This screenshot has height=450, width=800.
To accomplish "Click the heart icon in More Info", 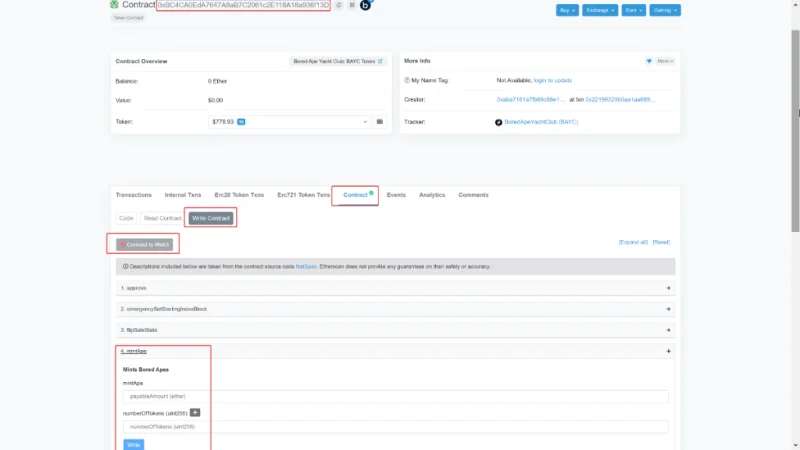I will (648, 61).
